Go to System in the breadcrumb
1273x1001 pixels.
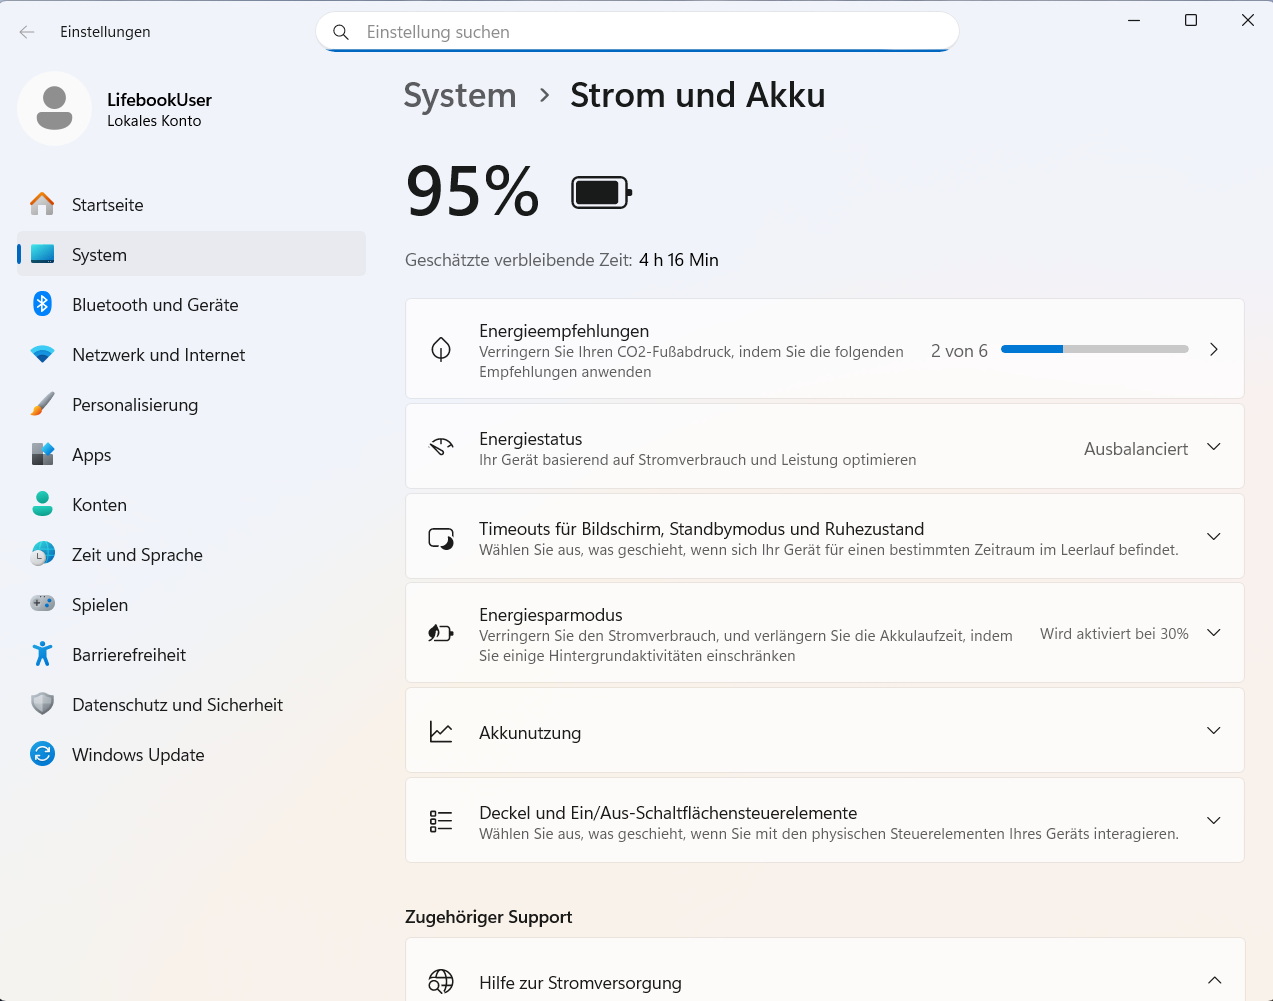coord(460,96)
